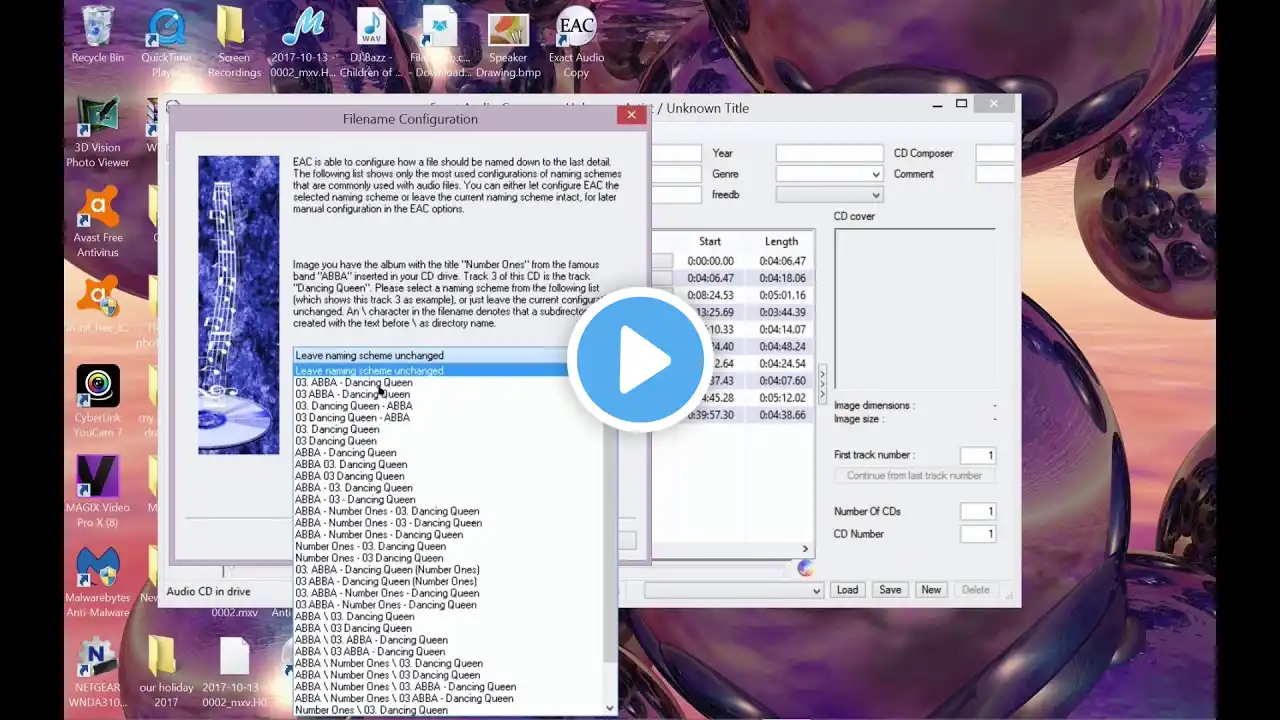Viewport: 1280px width, 720px height.
Task: Select the Screen Recordings folder icon
Action: 234,42
